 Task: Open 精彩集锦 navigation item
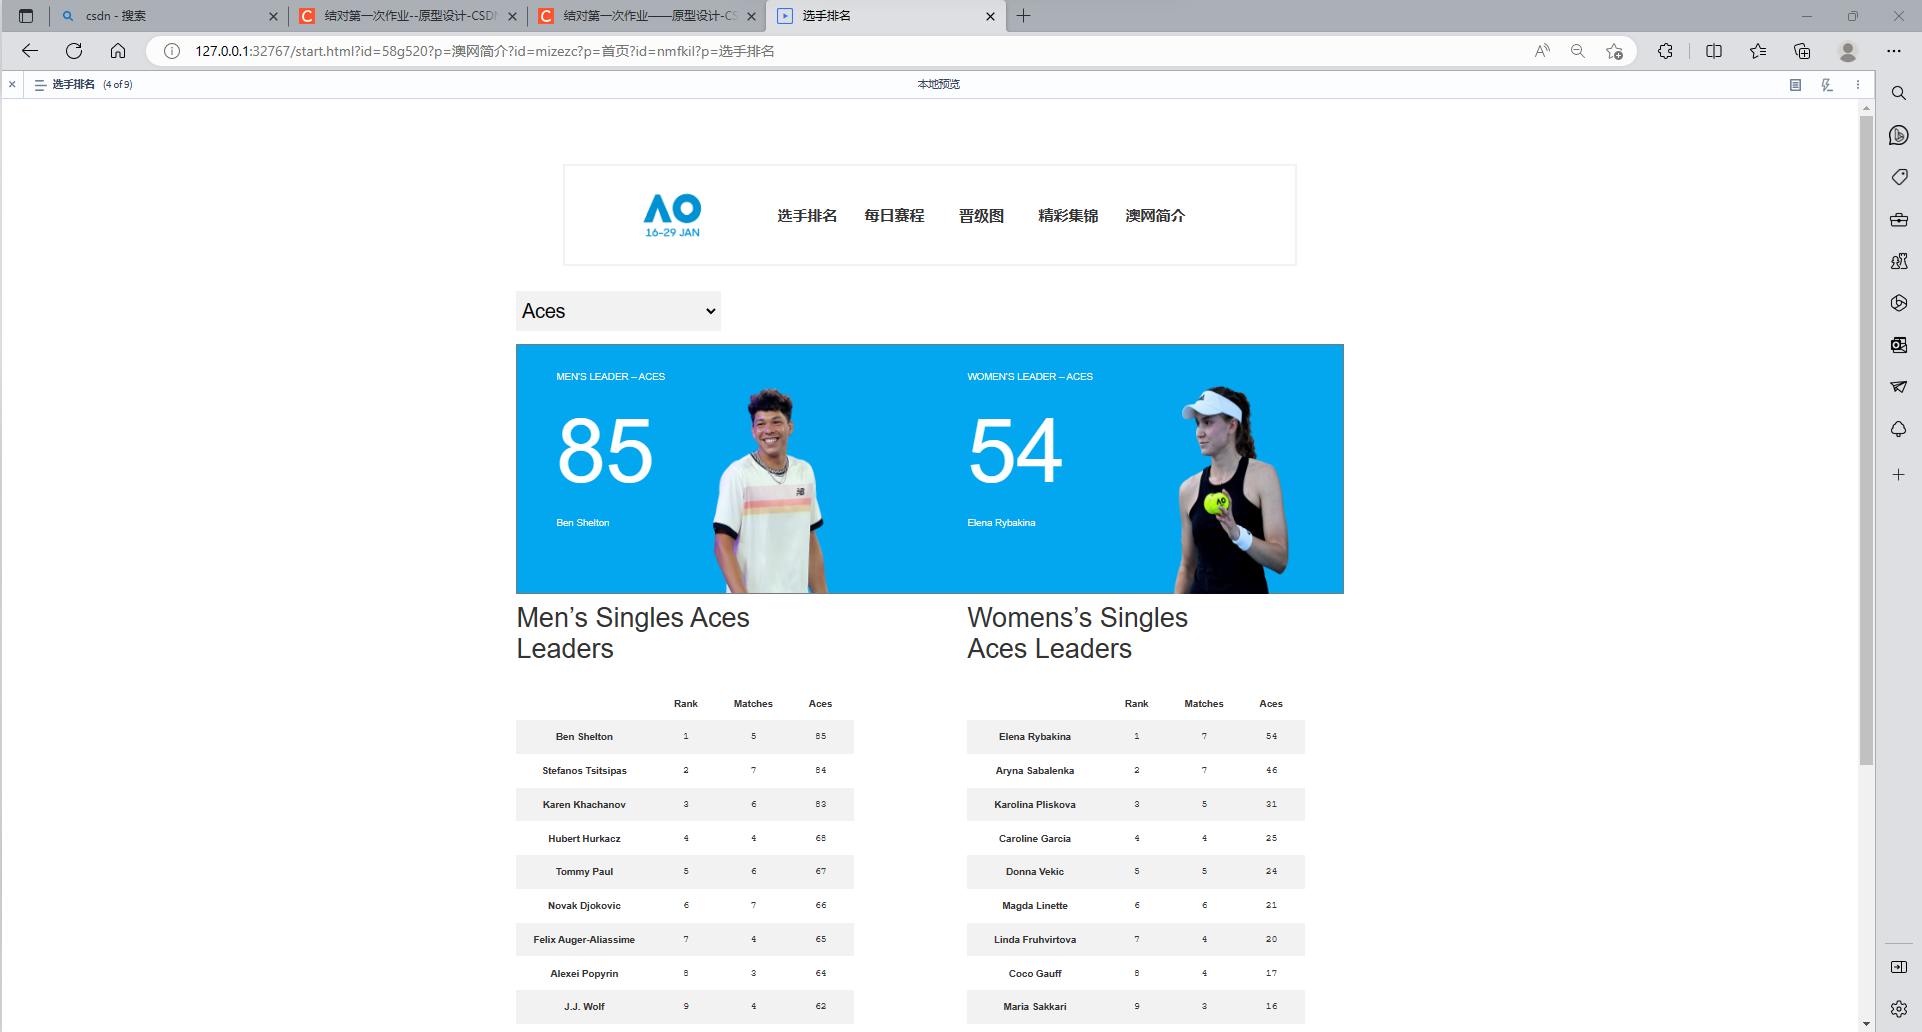(x=1068, y=216)
